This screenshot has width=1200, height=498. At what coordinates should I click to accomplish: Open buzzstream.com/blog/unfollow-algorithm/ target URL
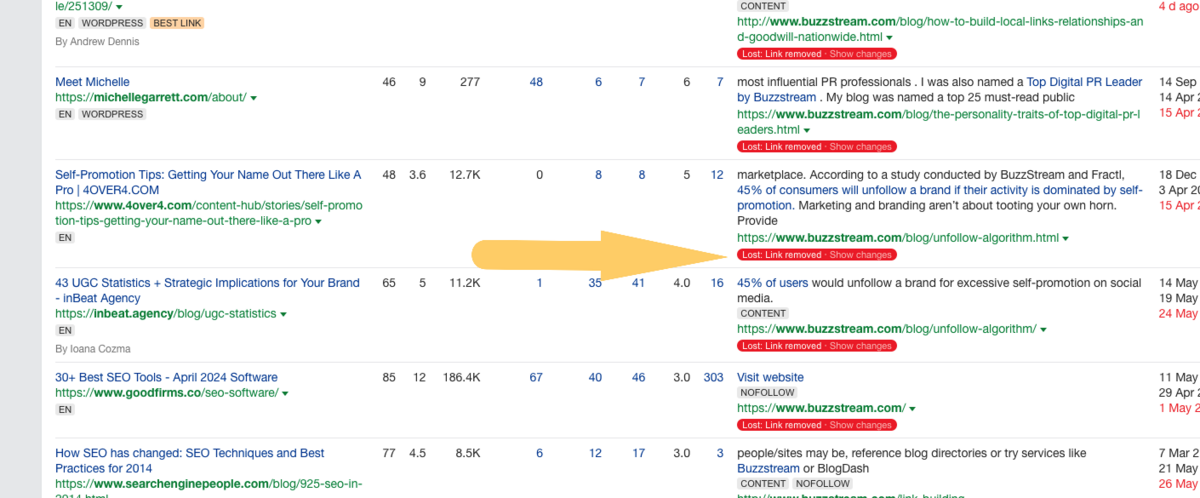coord(886,329)
